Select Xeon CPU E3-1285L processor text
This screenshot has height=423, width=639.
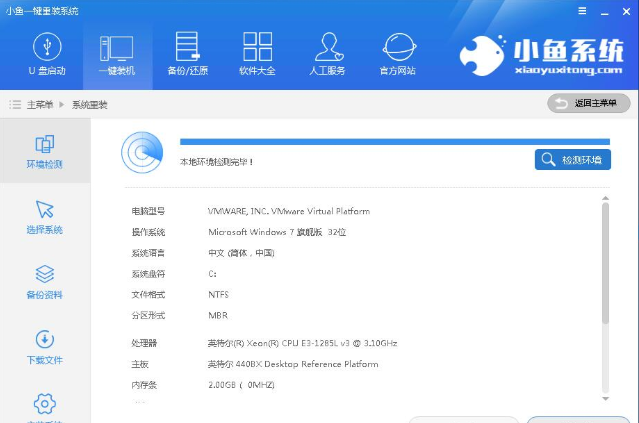tap(302, 343)
